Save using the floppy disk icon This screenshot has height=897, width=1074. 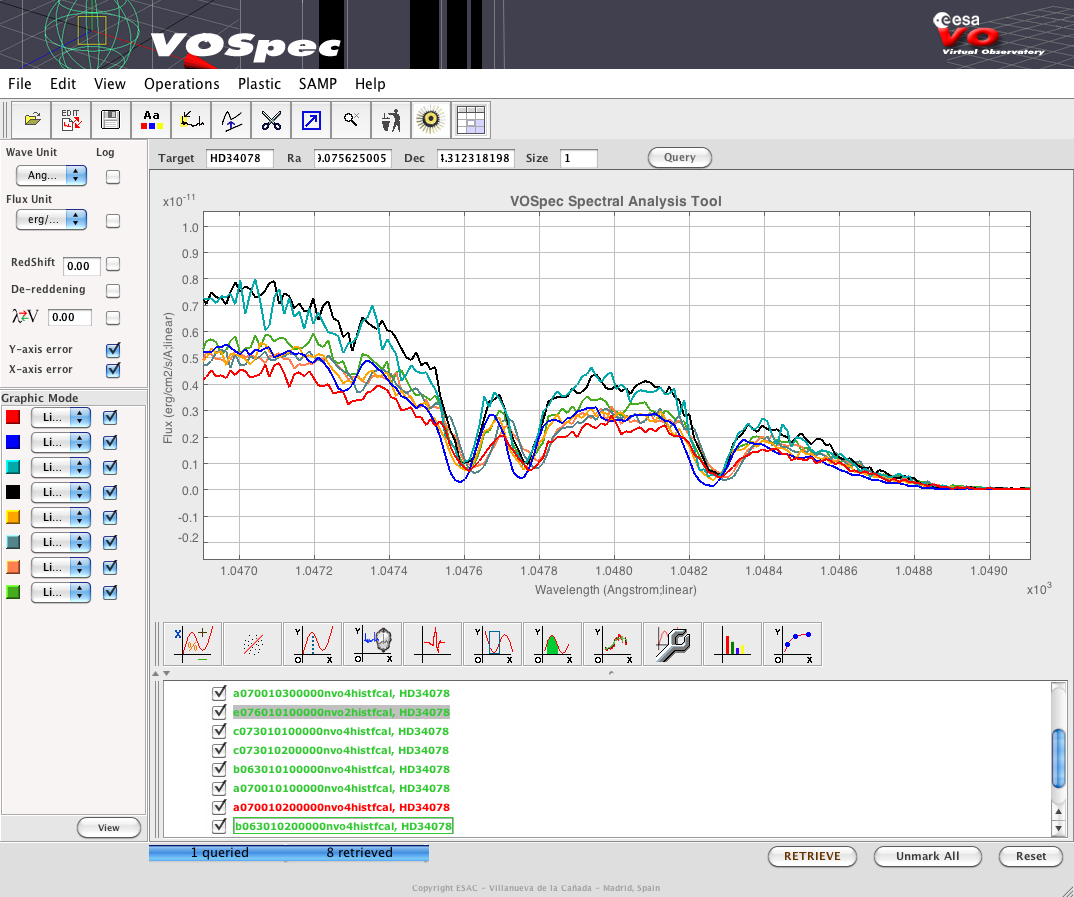(x=111, y=121)
